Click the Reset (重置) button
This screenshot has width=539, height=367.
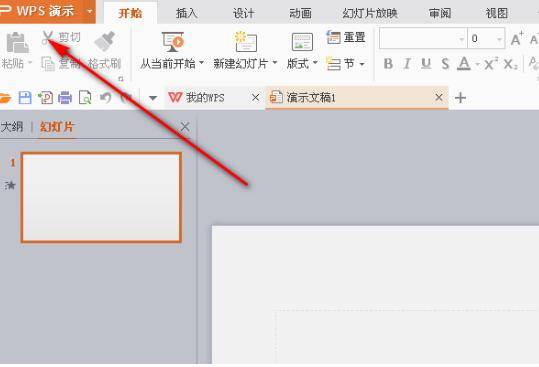pyautogui.click(x=345, y=37)
